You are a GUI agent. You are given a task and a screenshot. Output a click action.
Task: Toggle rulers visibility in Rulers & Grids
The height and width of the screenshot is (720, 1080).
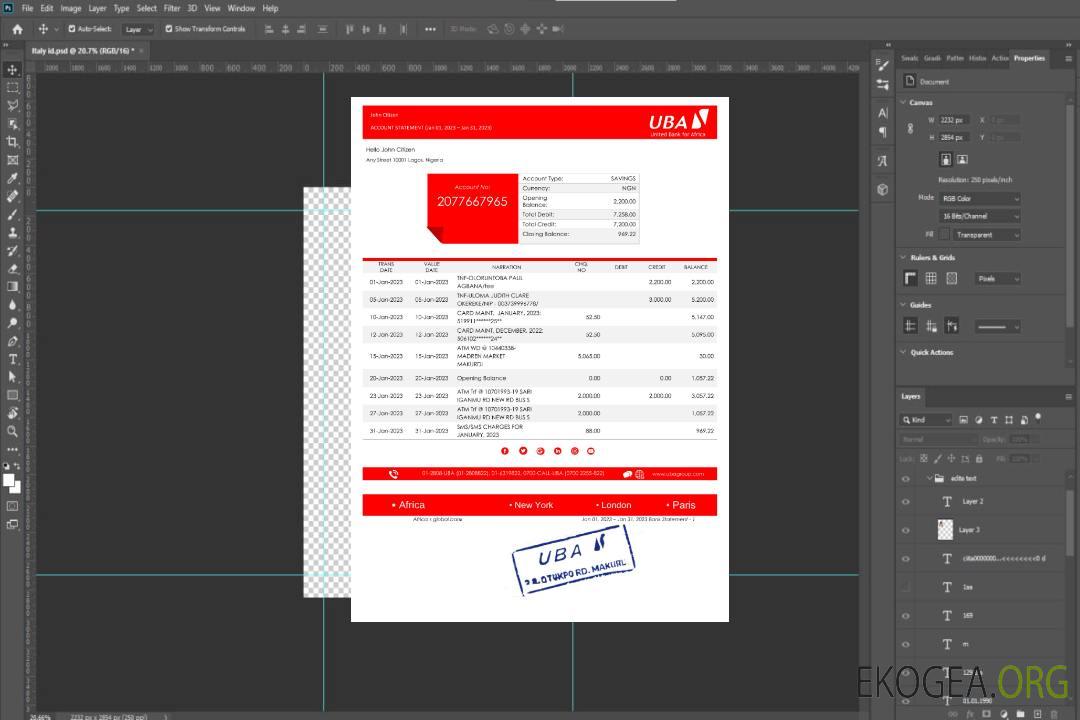pyautogui.click(x=911, y=278)
